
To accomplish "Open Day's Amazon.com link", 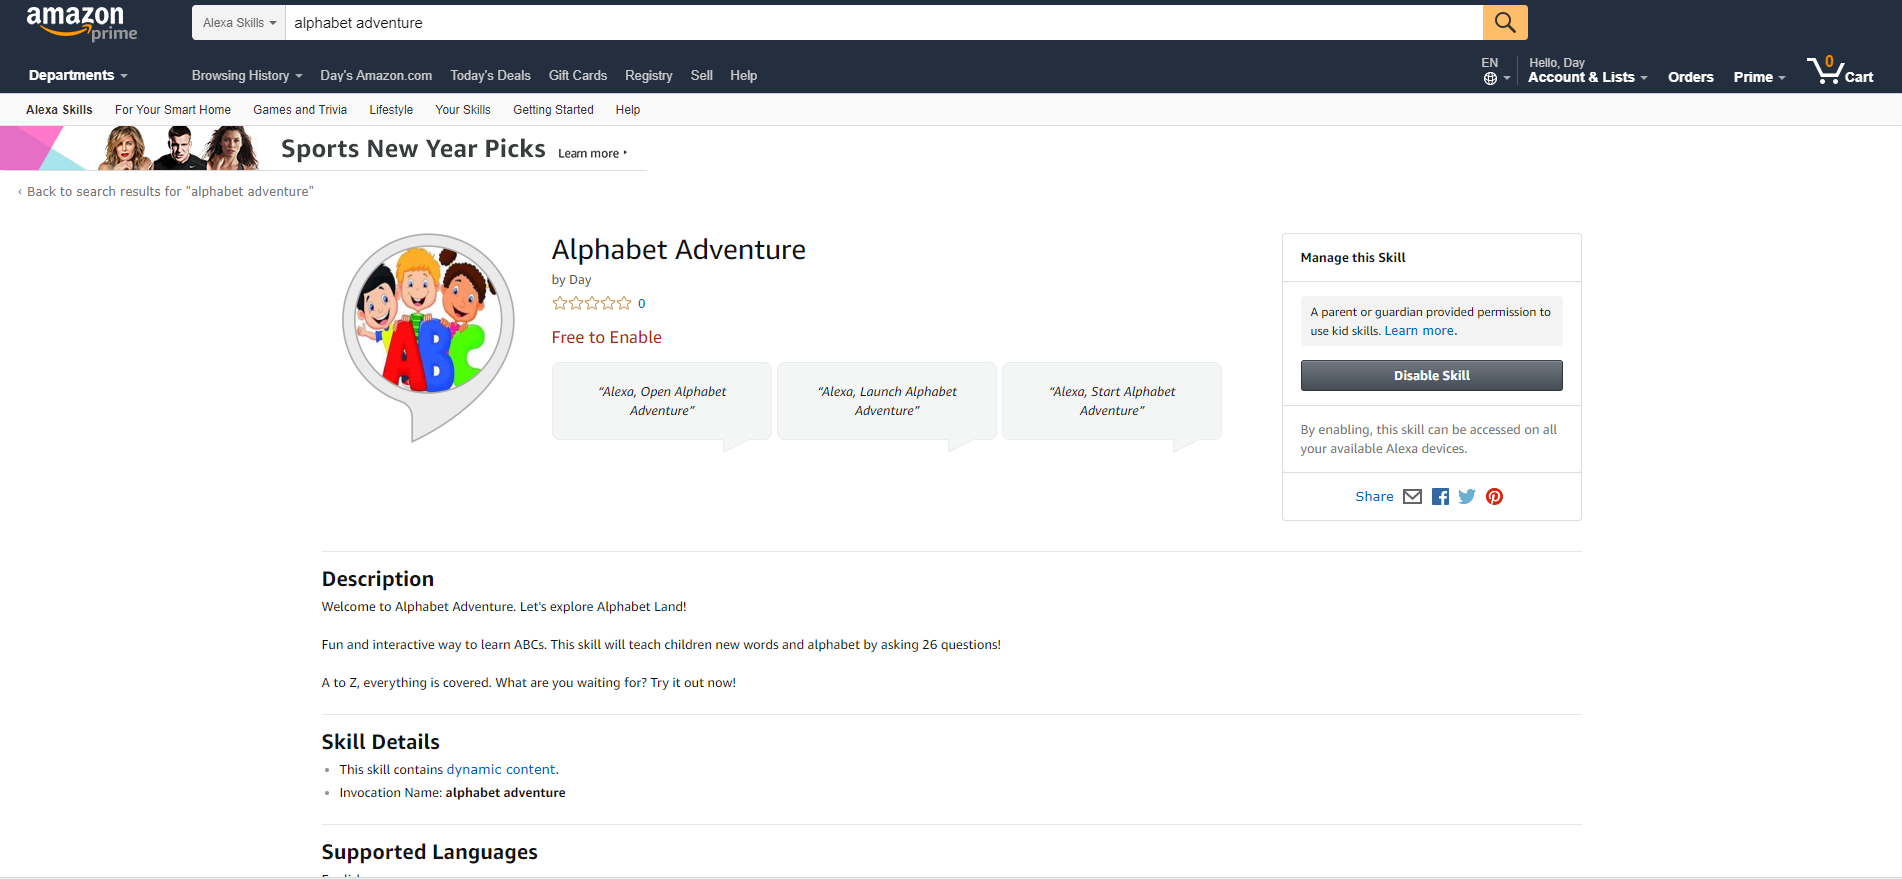I will point(376,76).
